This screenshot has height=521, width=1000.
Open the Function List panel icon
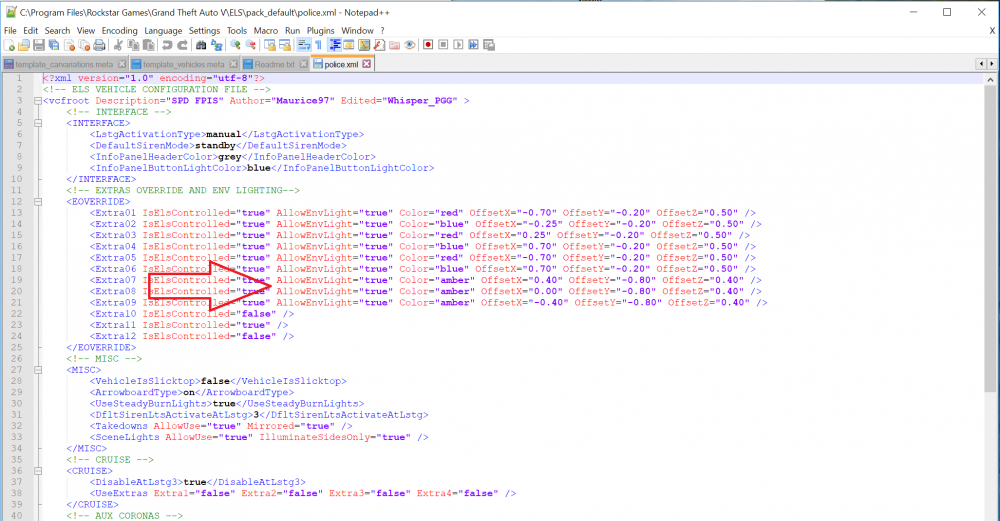point(379,45)
